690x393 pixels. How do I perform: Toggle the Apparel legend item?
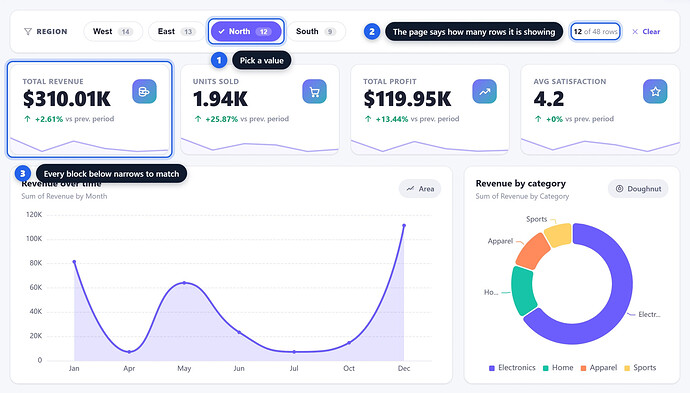[x=599, y=367]
